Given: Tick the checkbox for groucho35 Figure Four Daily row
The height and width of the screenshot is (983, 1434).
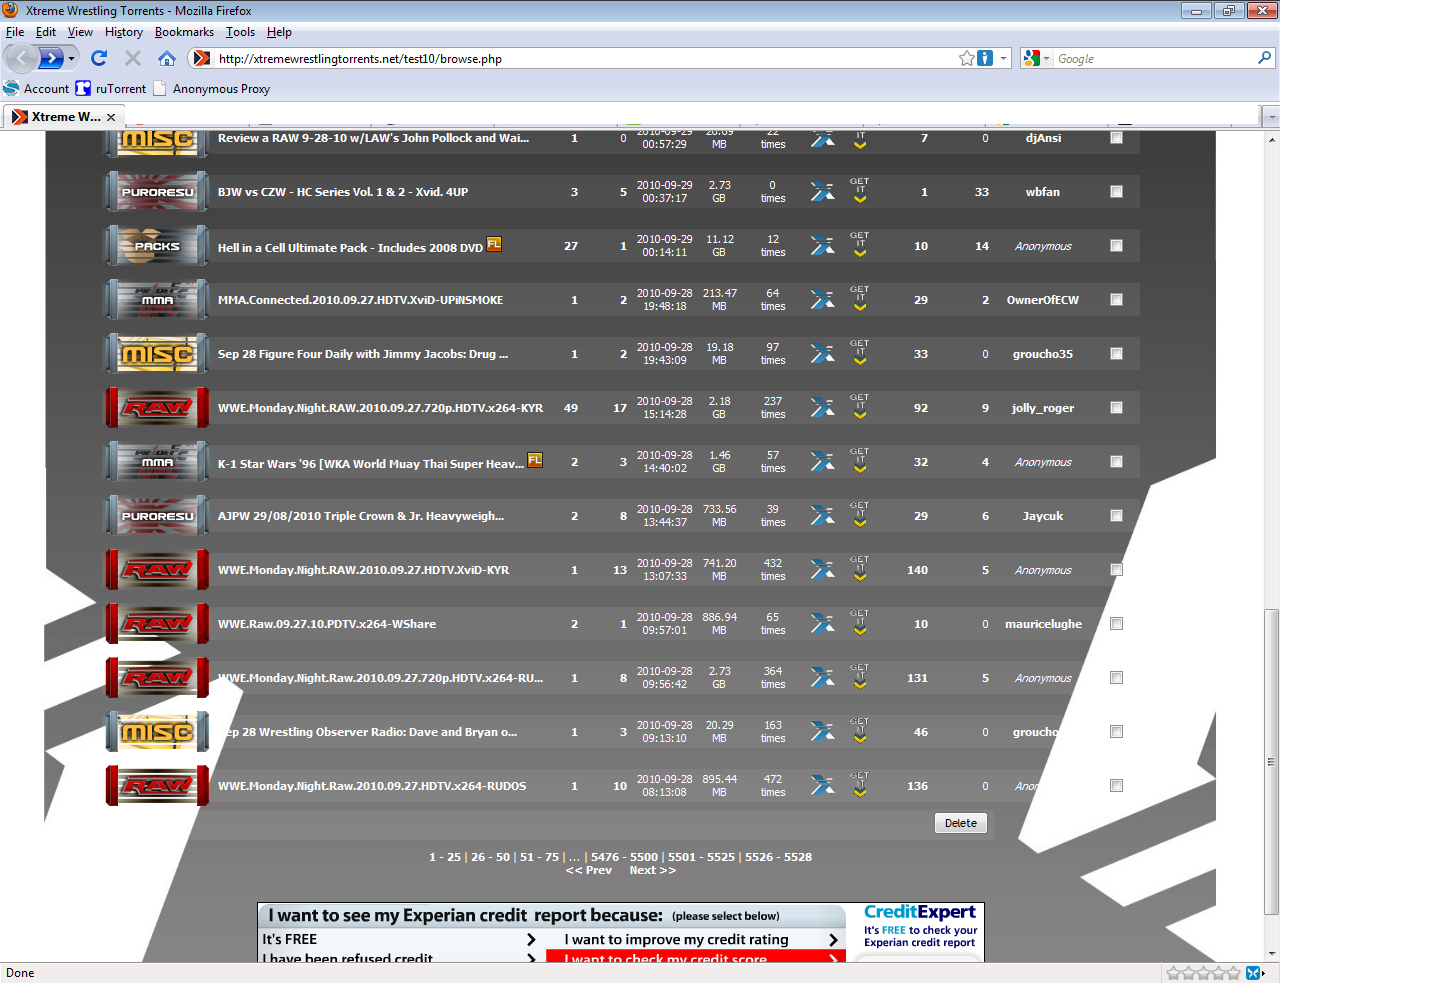Looking at the screenshot, I should tap(1116, 354).
